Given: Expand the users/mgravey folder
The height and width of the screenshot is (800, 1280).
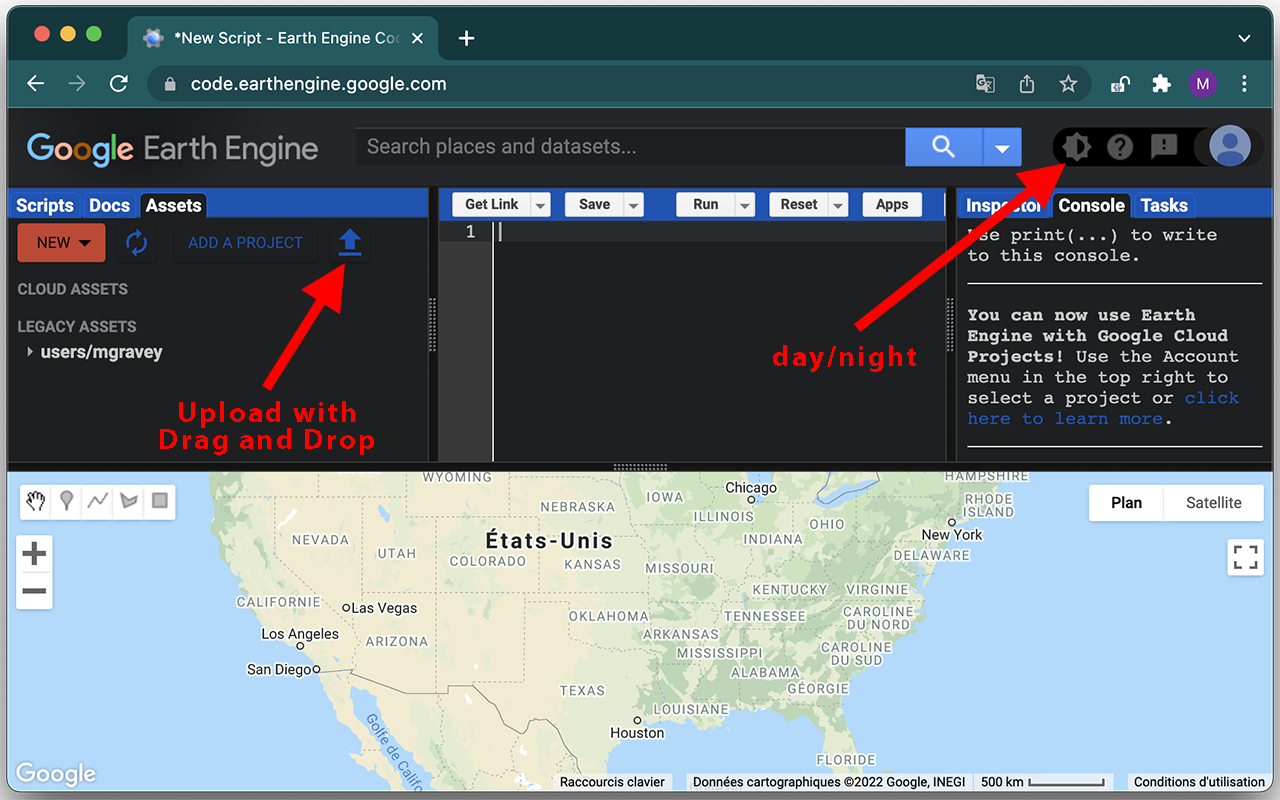Looking at the screenshot, I should pyautogui.click(x=30, y=352).
